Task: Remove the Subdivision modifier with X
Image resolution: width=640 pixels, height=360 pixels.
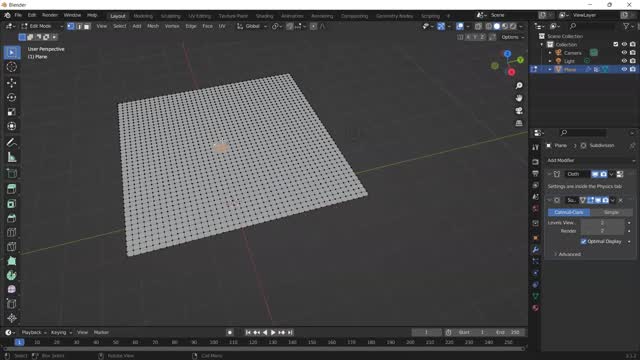Action: coord(620,200)
